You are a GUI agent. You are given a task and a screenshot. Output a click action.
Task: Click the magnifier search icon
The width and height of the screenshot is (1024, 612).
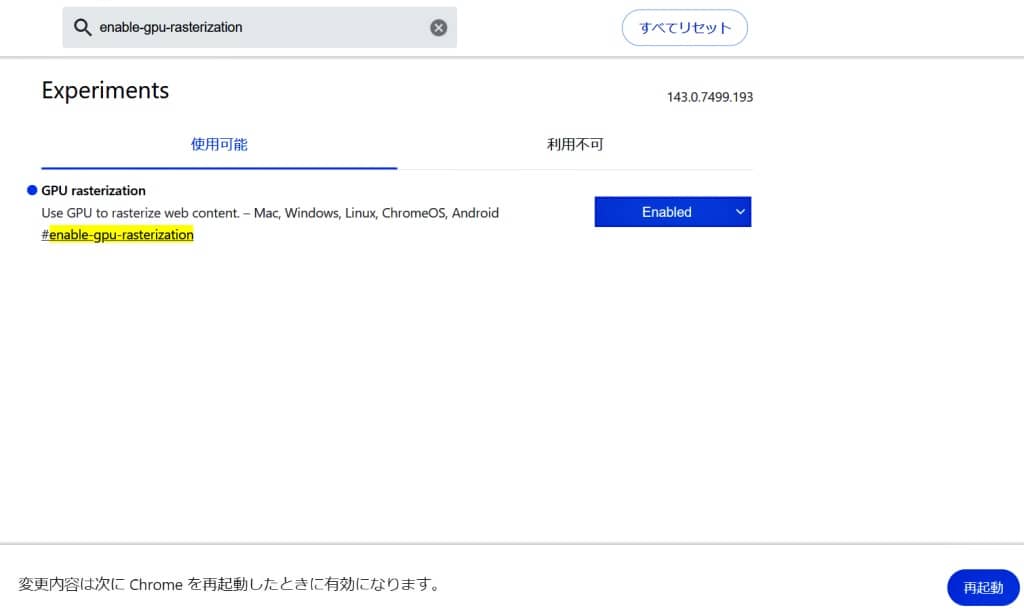[x=83, y=27]
